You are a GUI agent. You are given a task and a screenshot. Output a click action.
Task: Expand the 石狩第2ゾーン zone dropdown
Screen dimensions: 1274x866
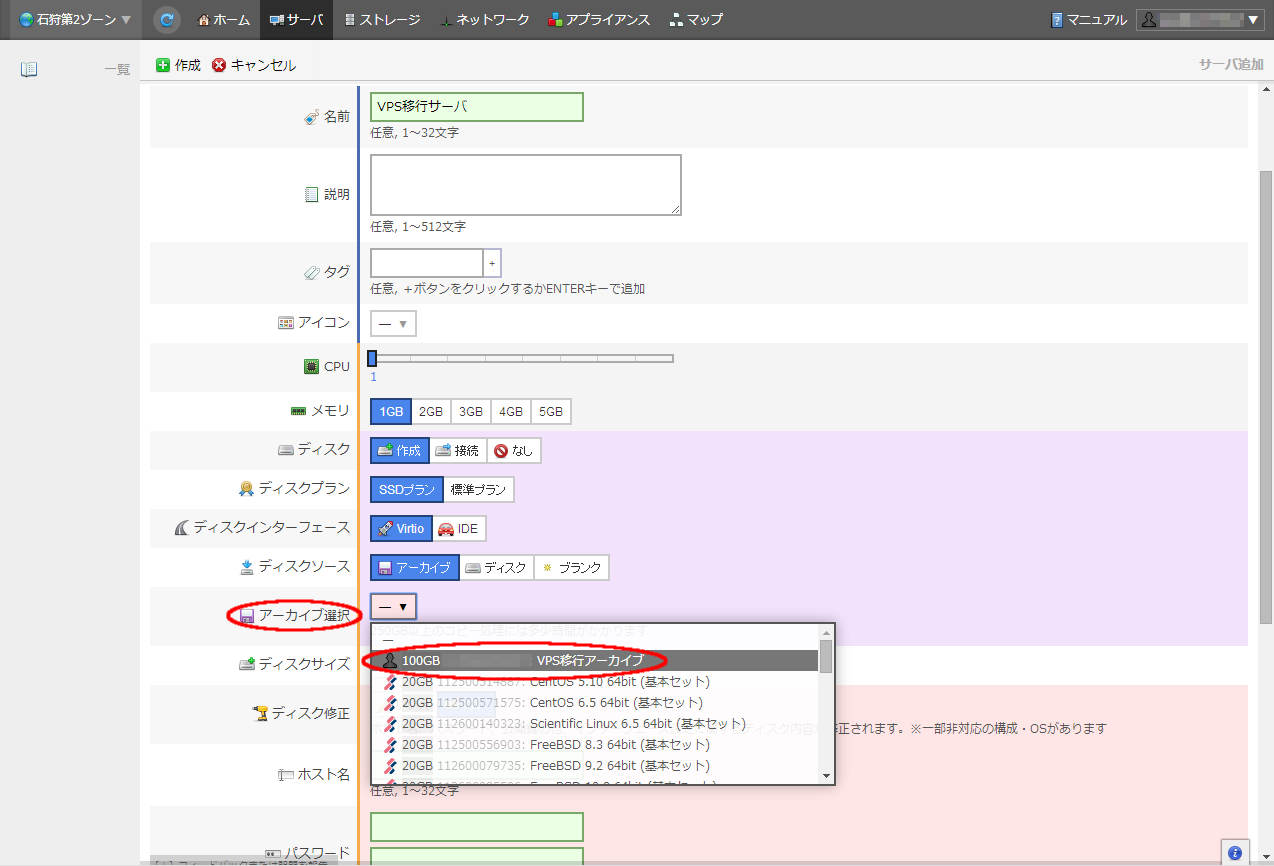point(76,19)
